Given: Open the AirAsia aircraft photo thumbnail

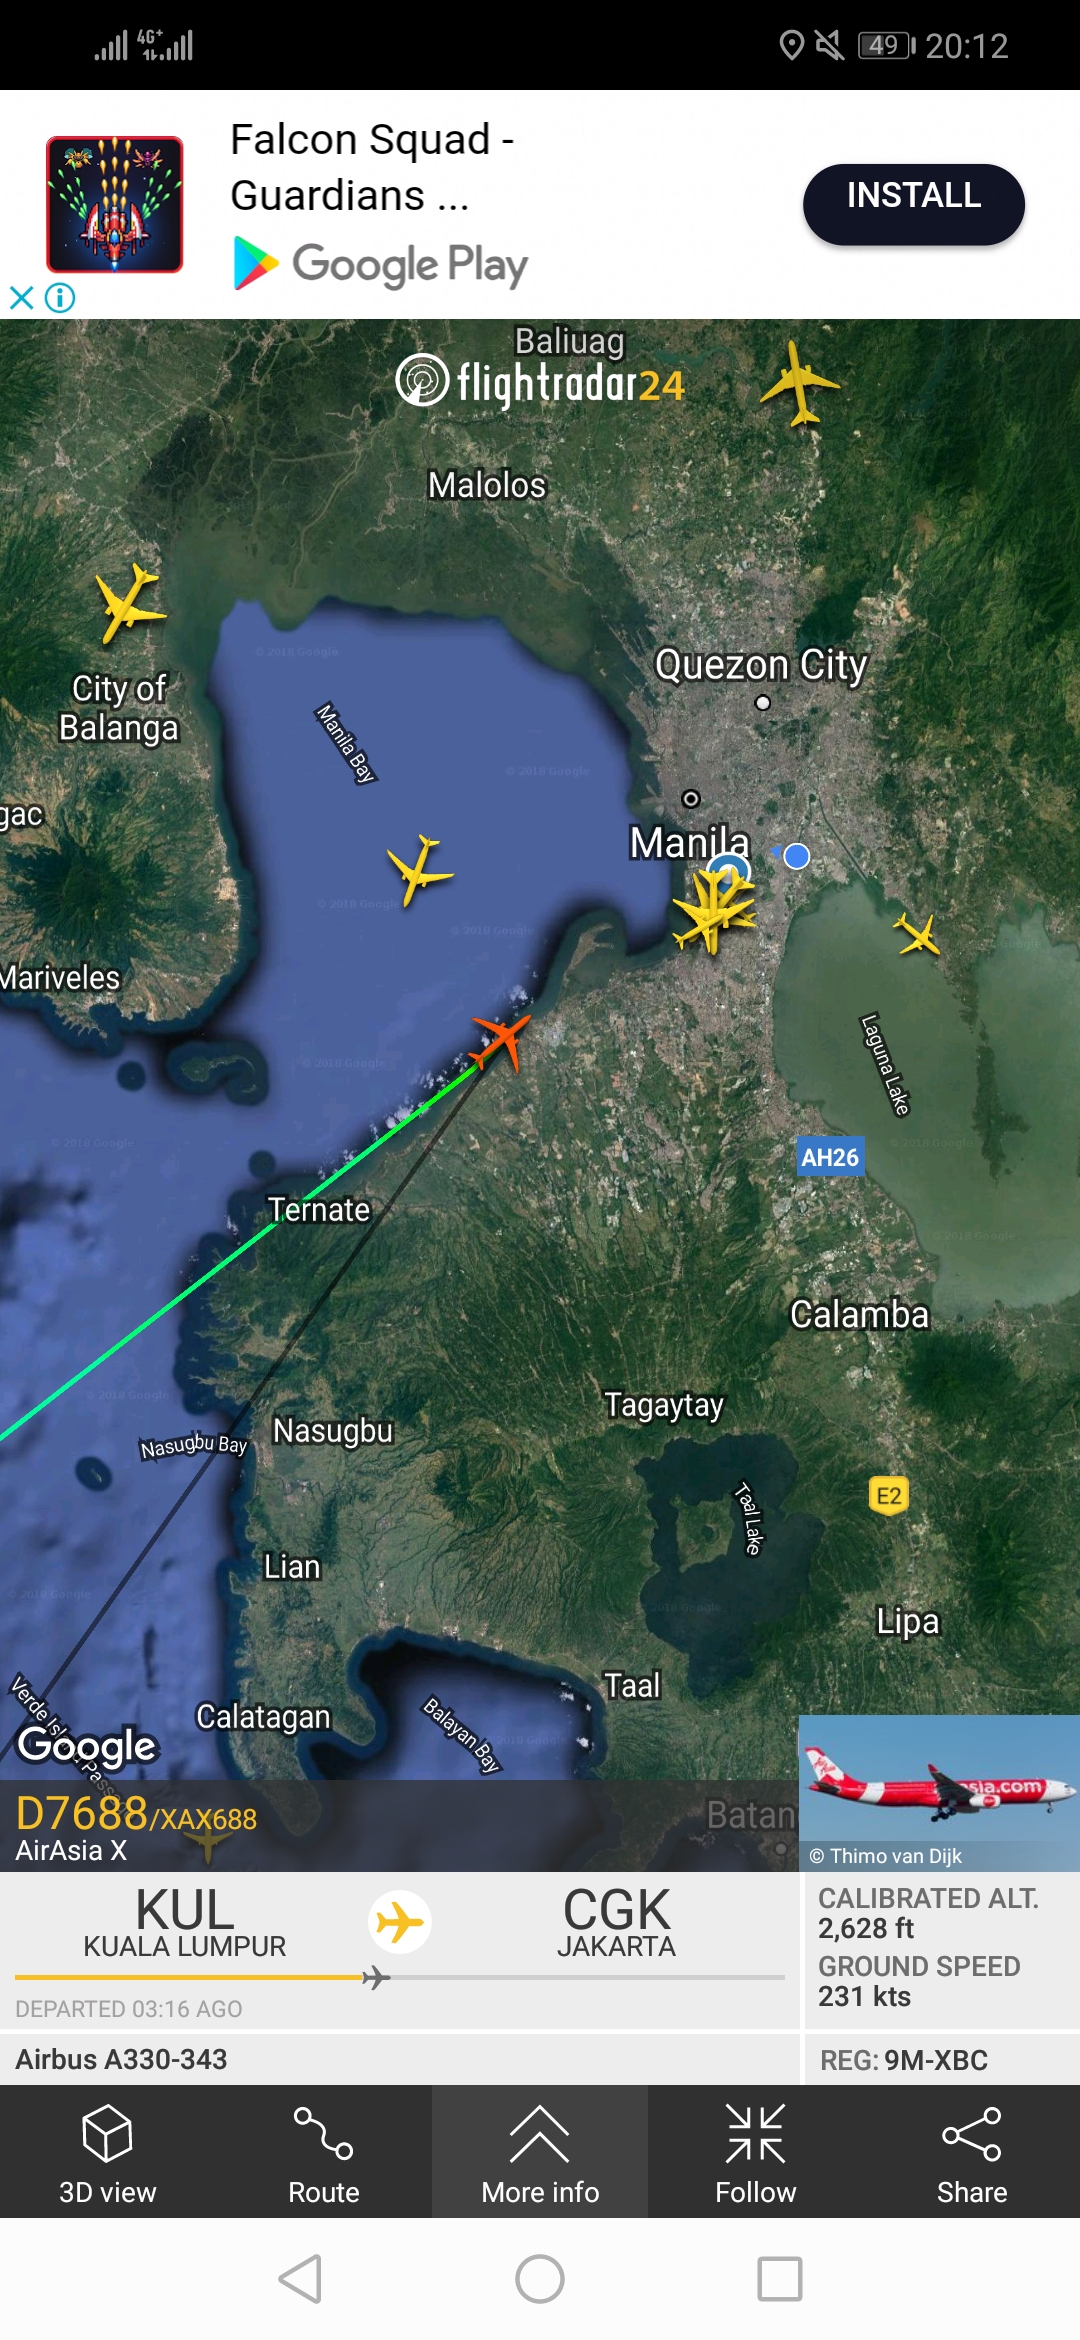Looking at the screenshot, I should 939,1791.
